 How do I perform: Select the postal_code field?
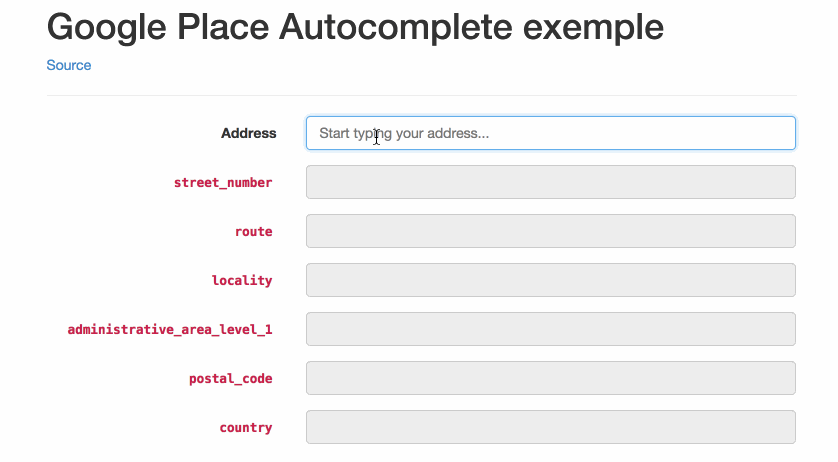(550, 378)
